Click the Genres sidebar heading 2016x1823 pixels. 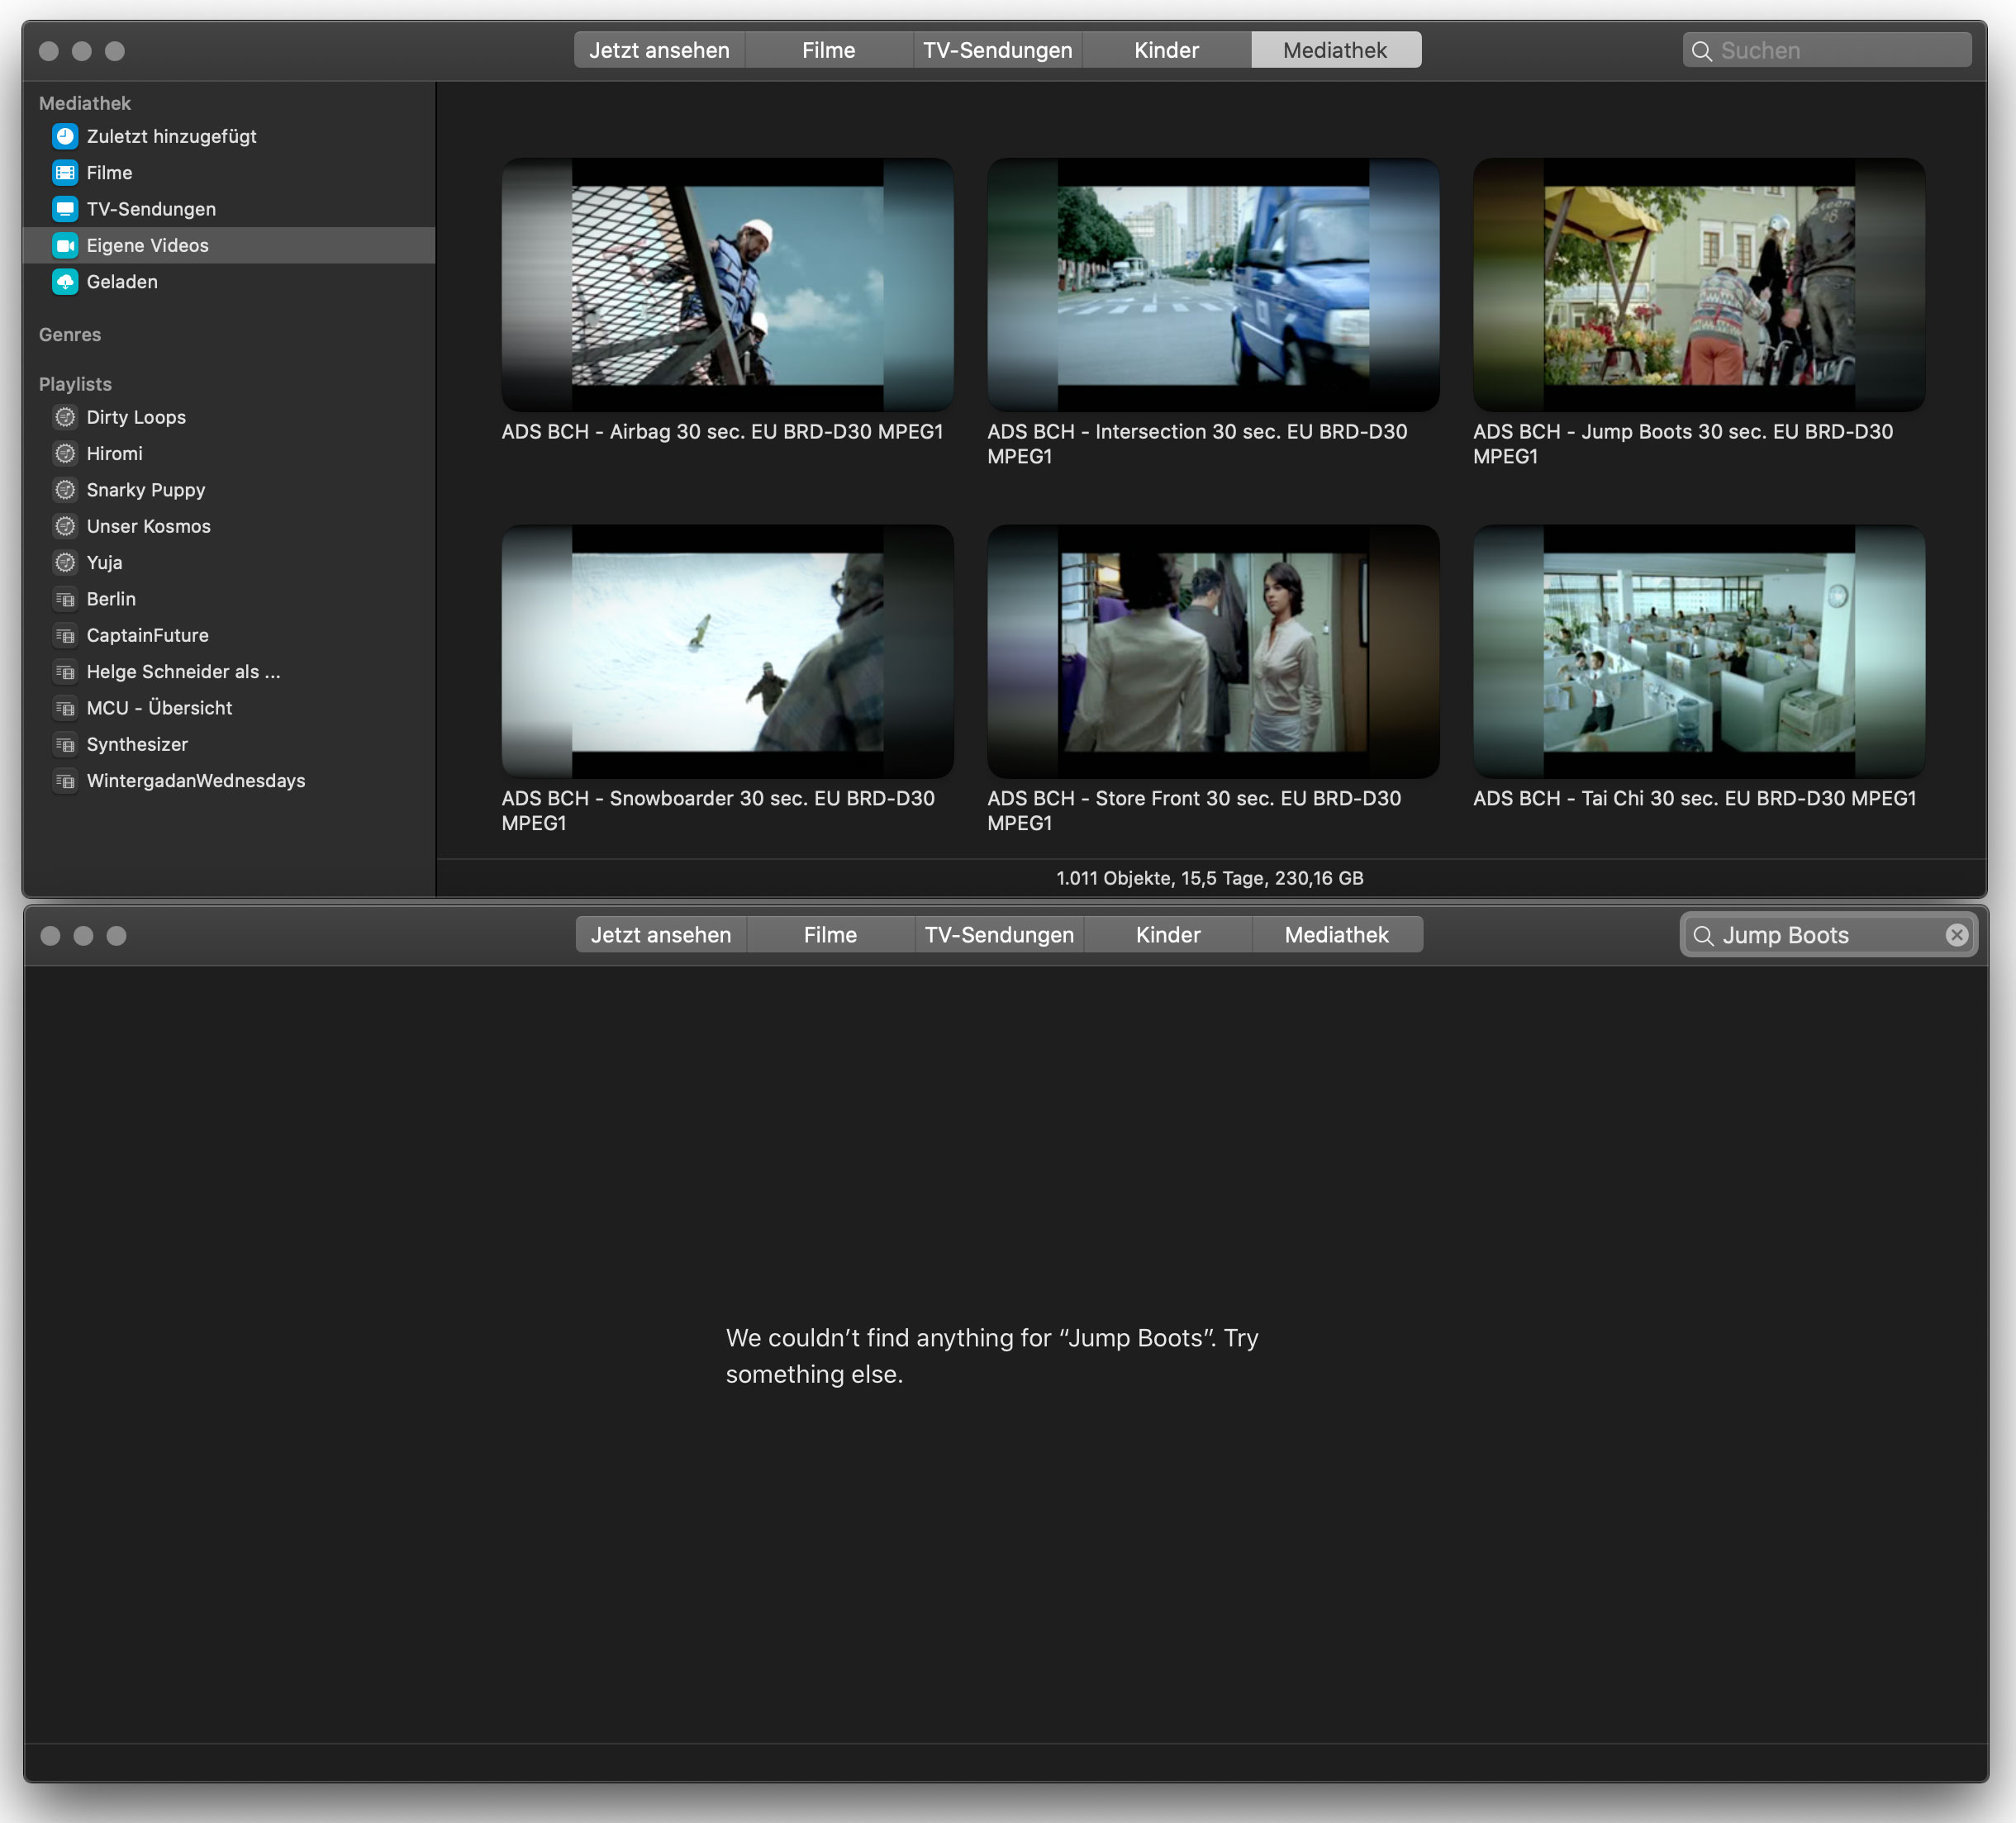pos(70,335)
